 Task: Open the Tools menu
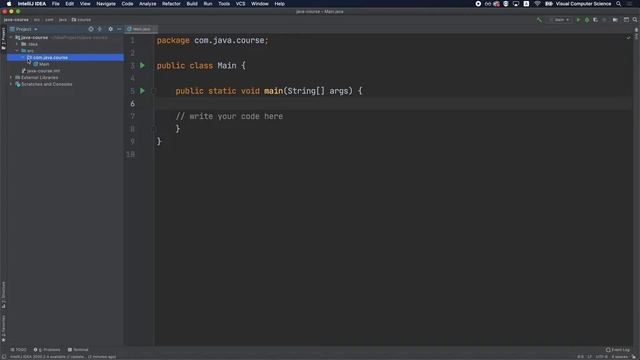point(224,4)
